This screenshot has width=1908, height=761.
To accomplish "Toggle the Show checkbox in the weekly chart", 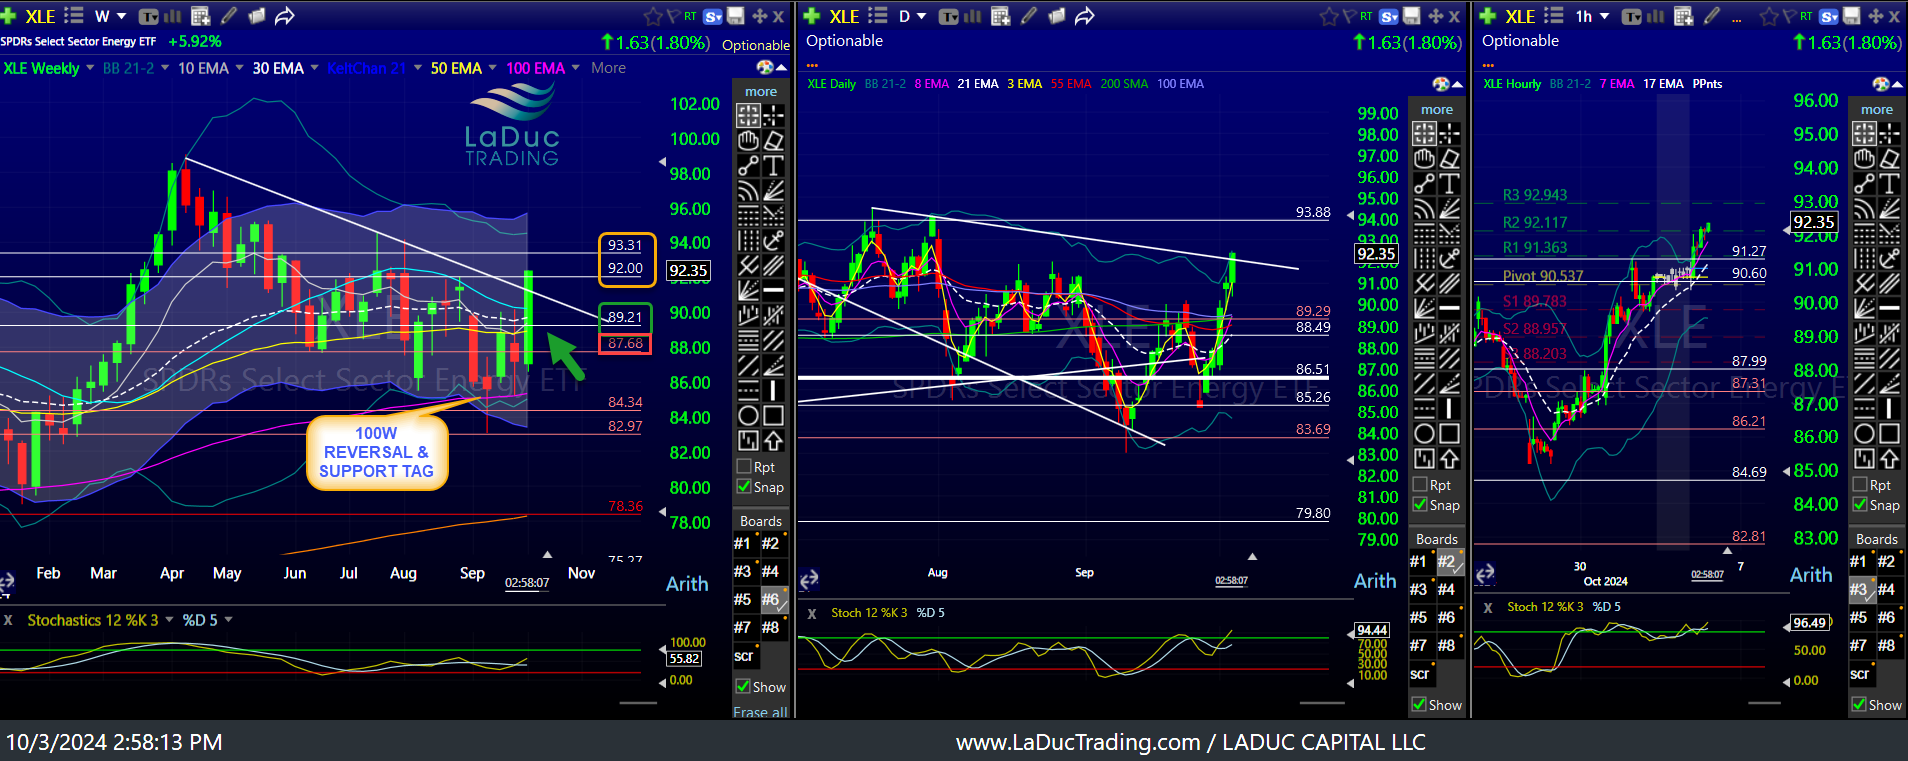I will [743, 686].
